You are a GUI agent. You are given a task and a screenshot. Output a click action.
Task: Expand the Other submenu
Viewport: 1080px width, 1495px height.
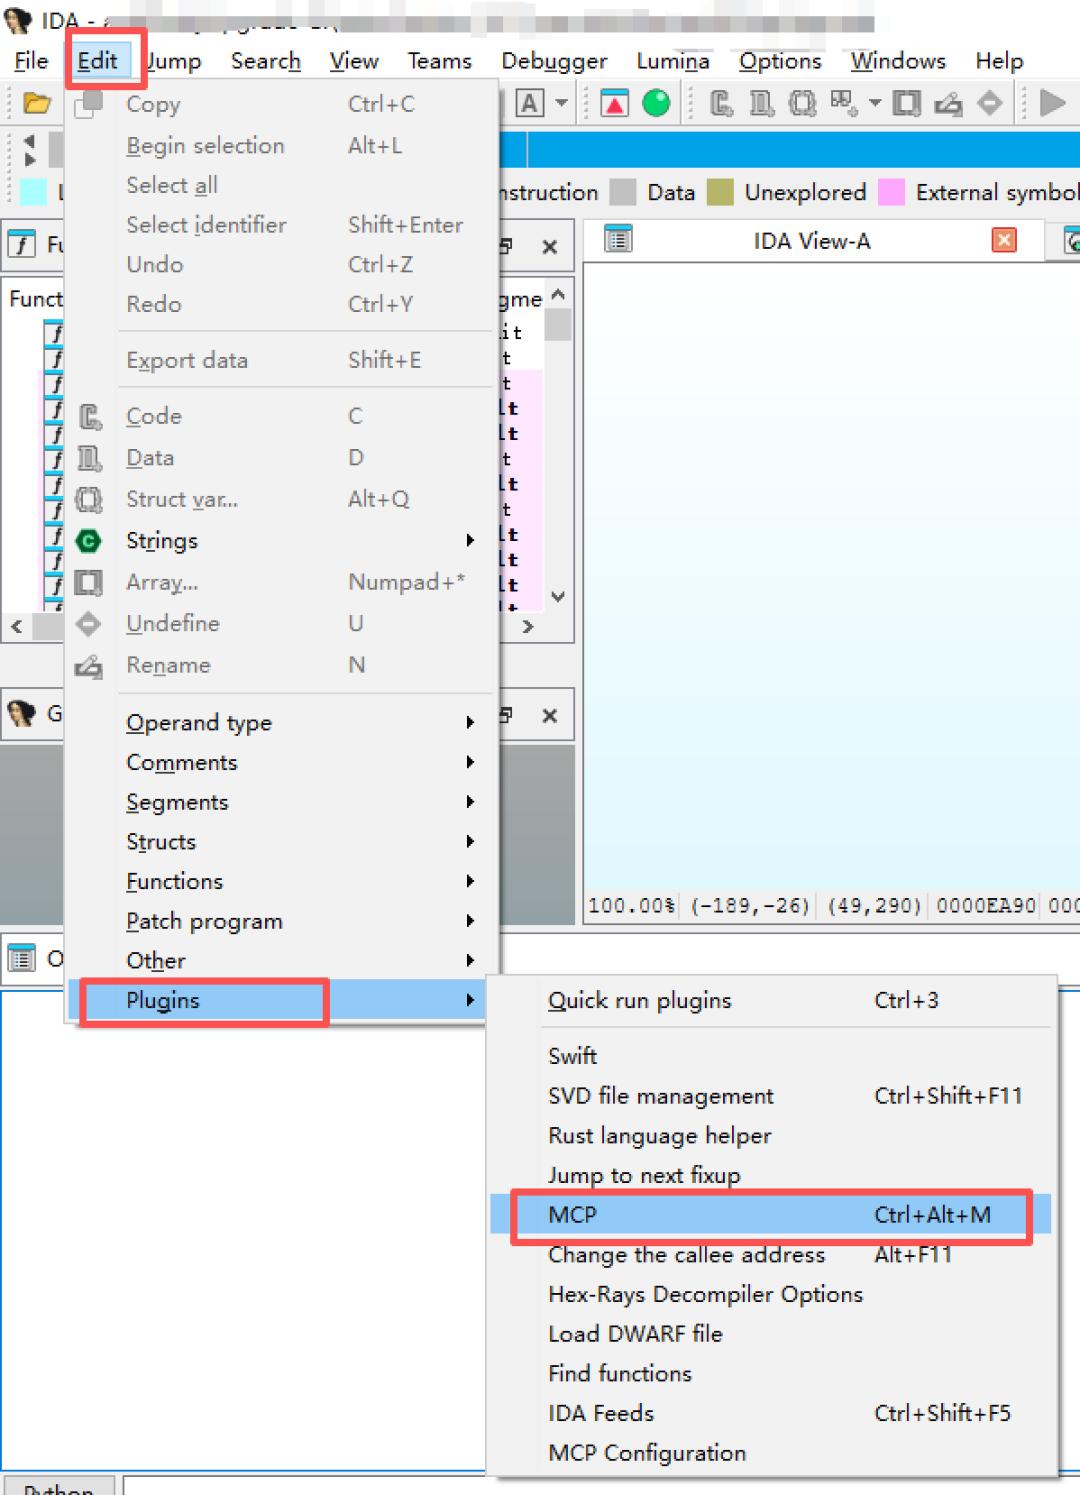tap(282, 961)
